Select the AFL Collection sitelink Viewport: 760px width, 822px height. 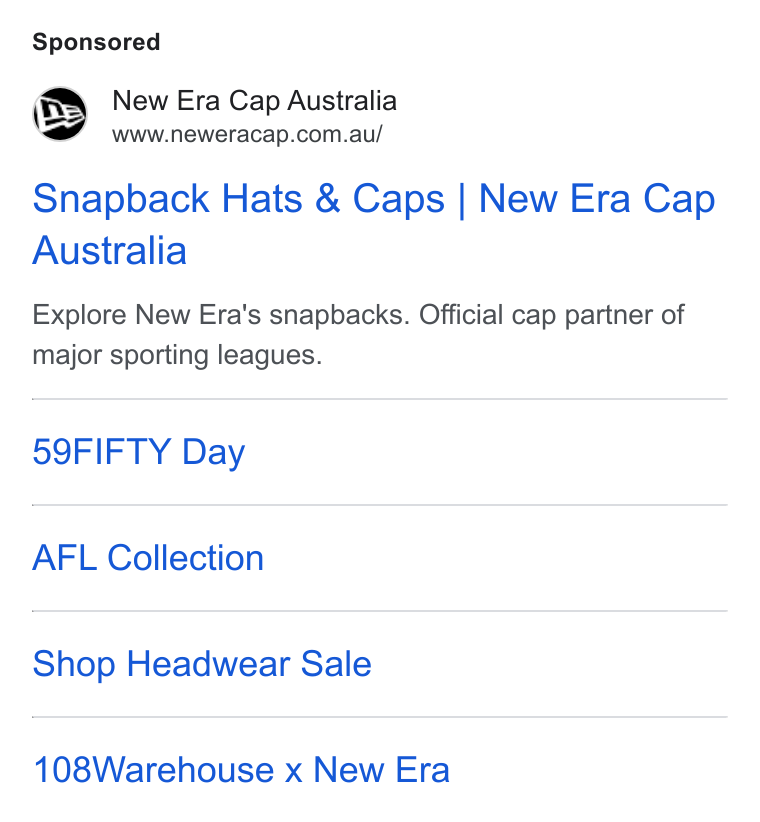pyautogui.click(x=148, y=558)
